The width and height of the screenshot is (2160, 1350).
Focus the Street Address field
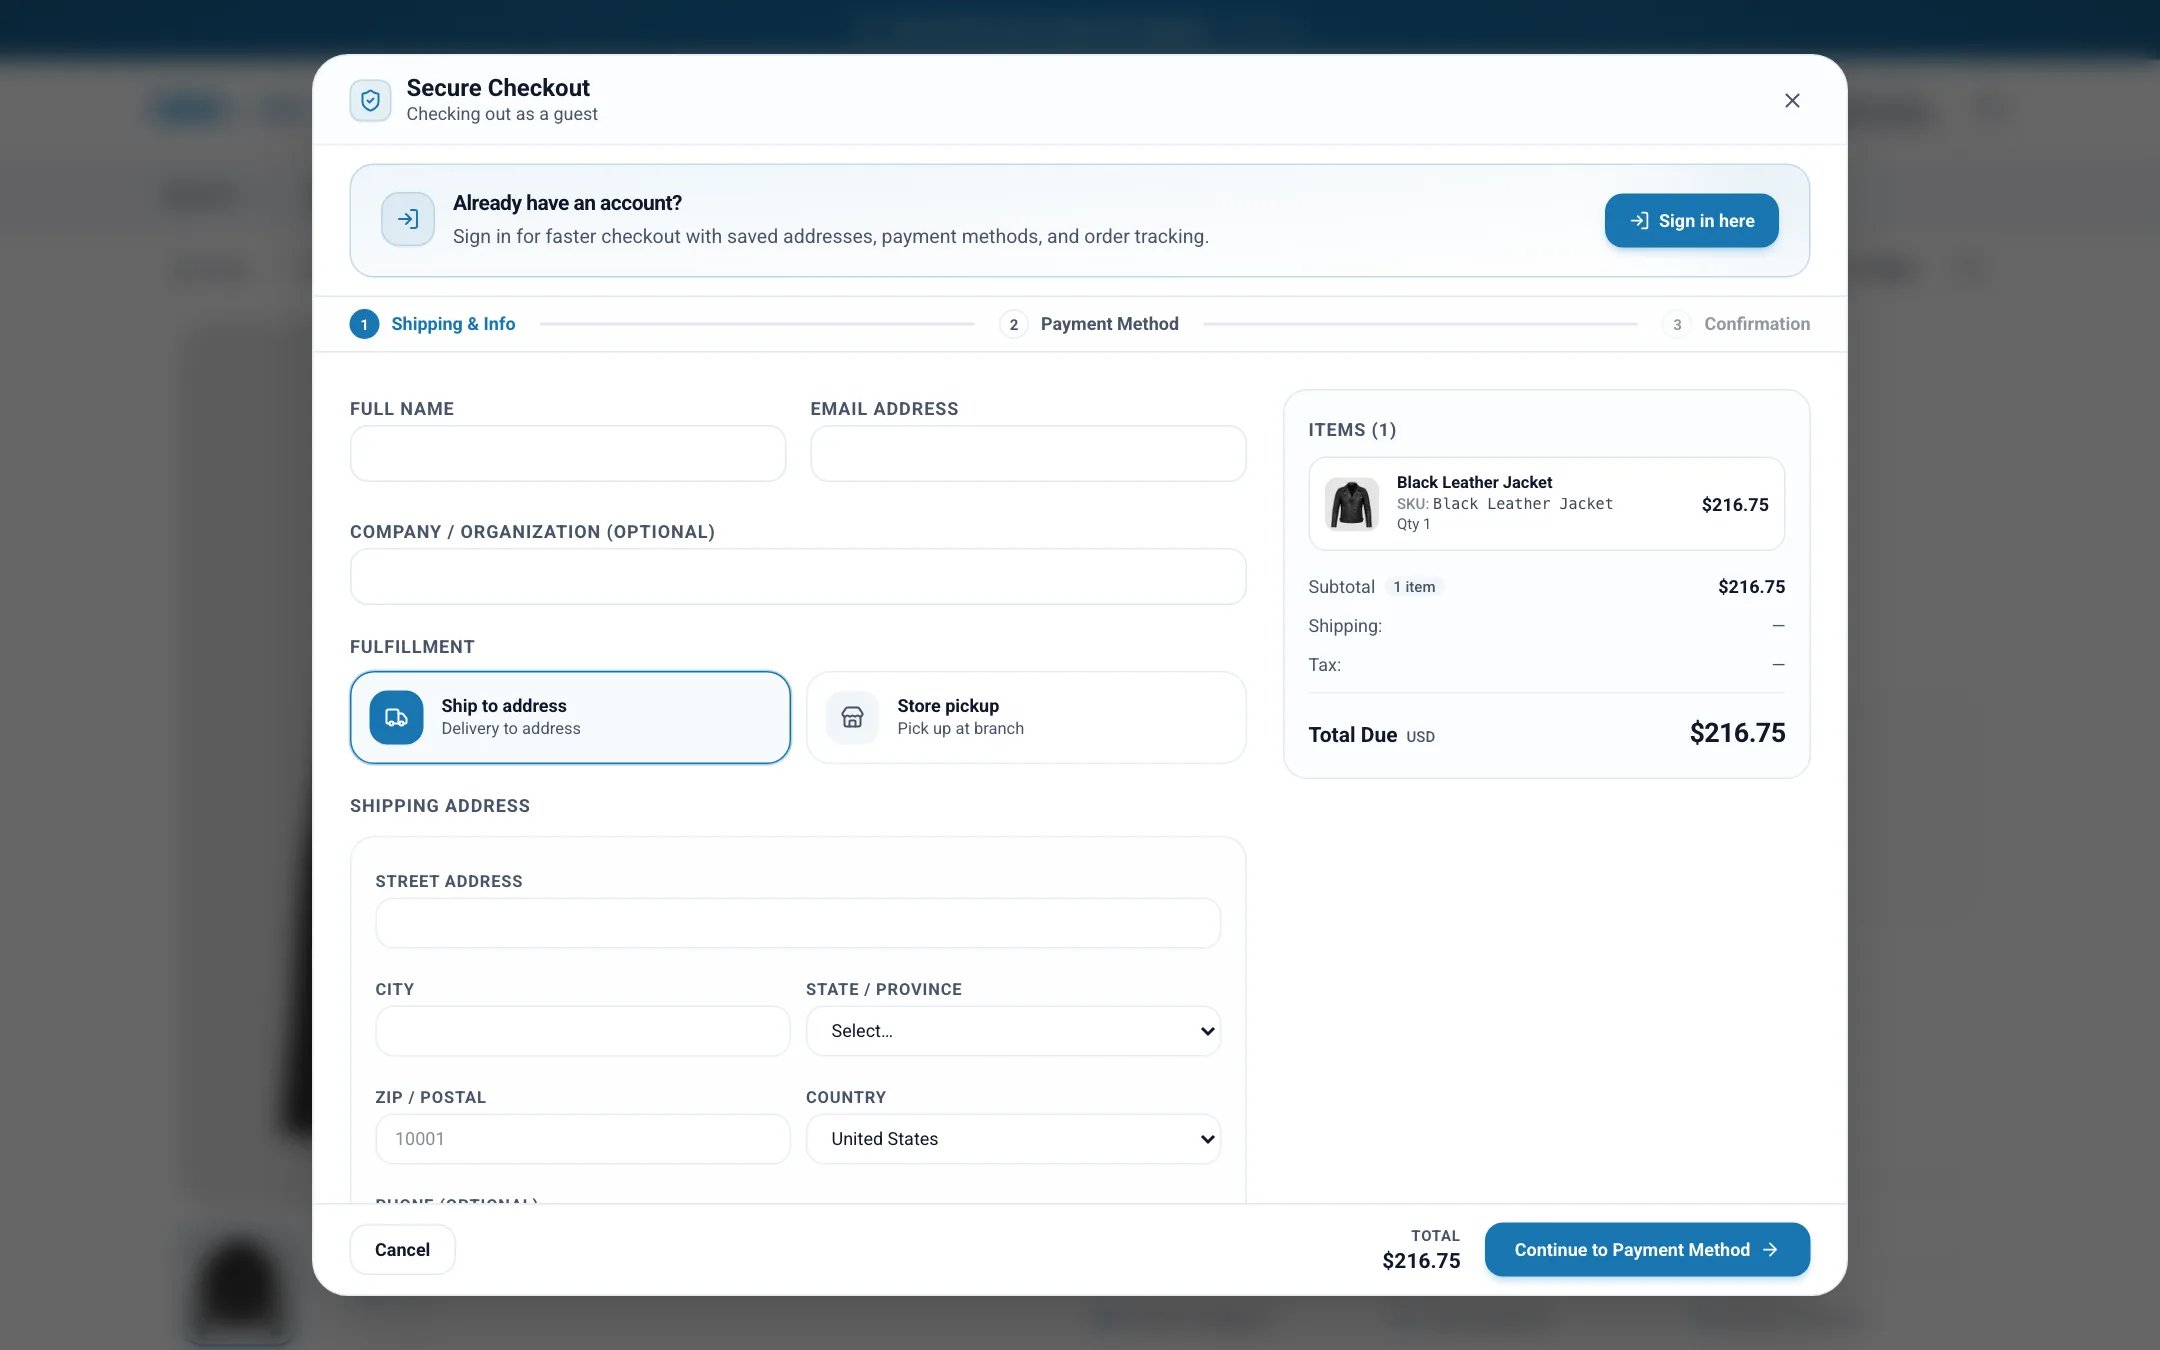798,923
